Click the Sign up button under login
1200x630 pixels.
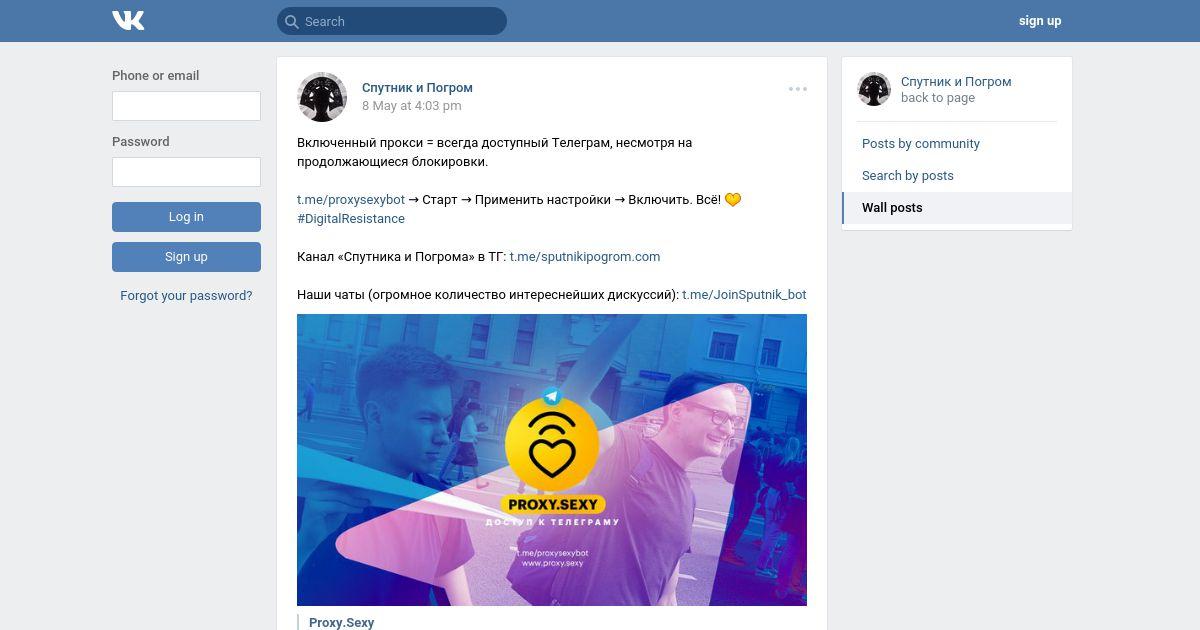(x=186, y=257)
